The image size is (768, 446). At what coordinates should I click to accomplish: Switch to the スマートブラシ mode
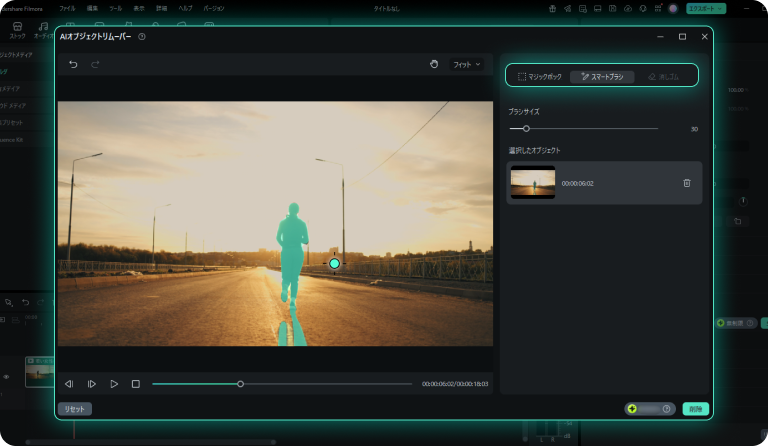point(602,76)
